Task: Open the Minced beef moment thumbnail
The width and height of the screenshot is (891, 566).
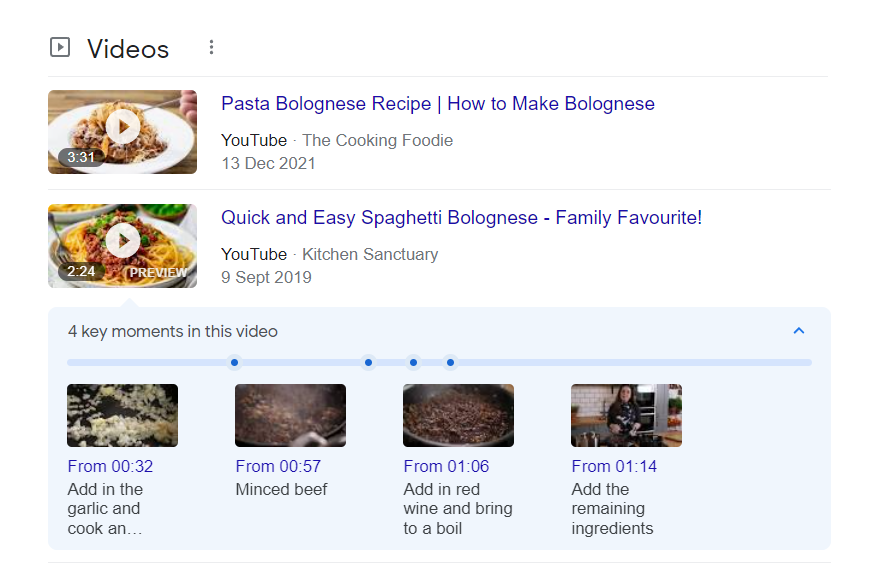Action: pos(290,415)
